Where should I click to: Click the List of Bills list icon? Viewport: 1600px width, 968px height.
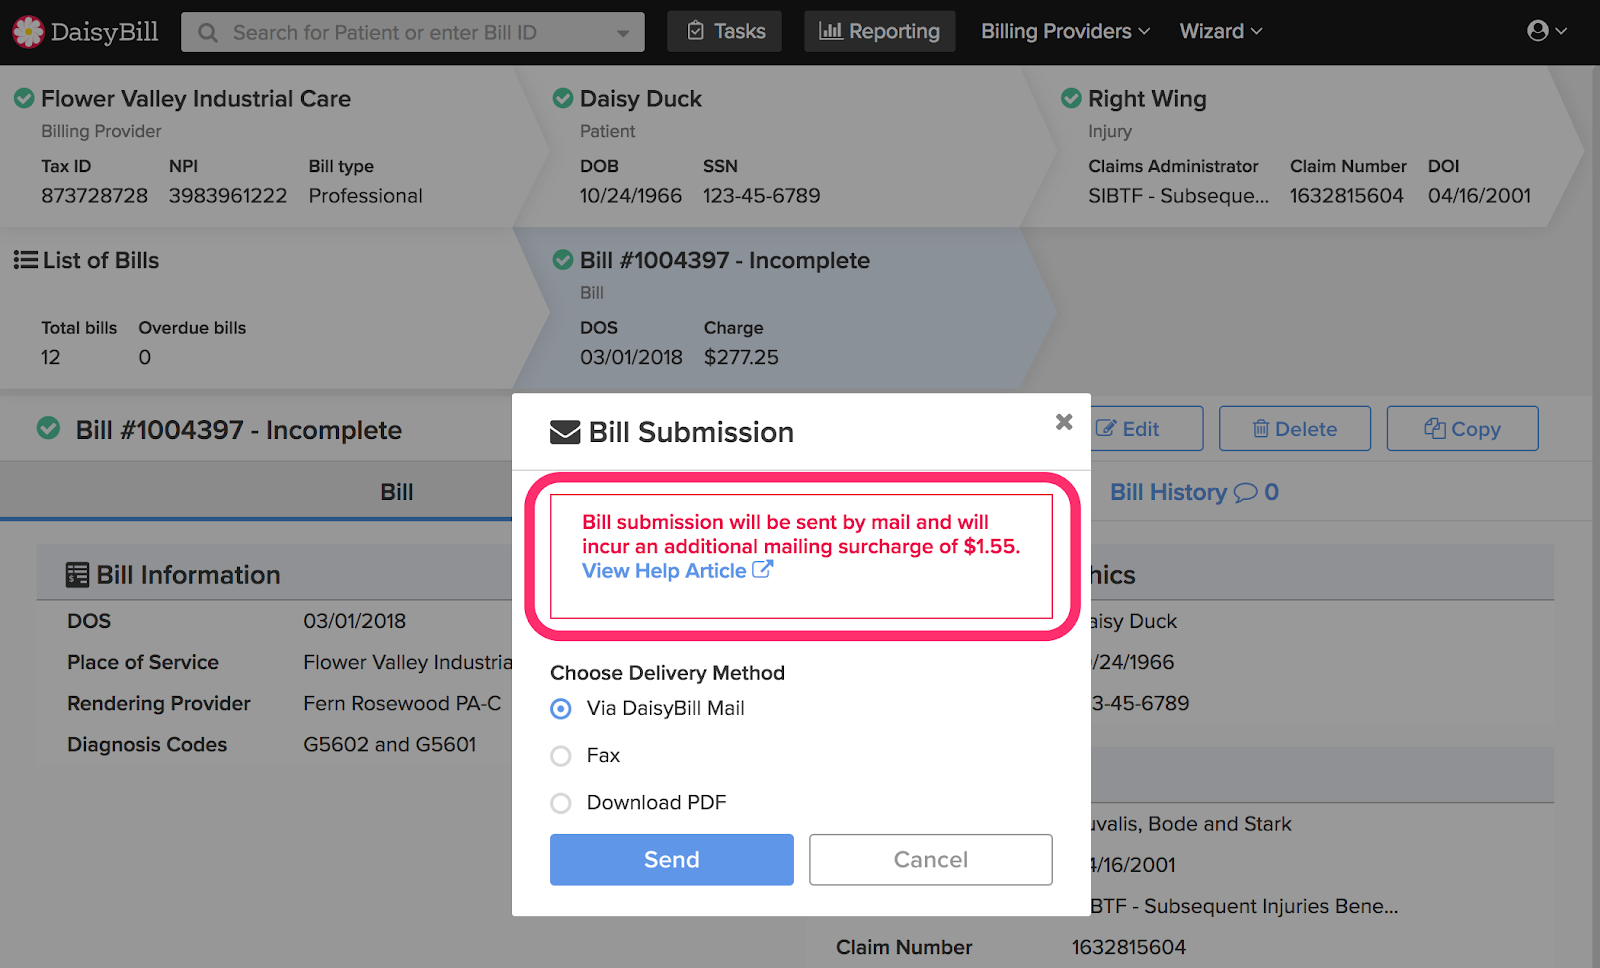coord(25,260)
